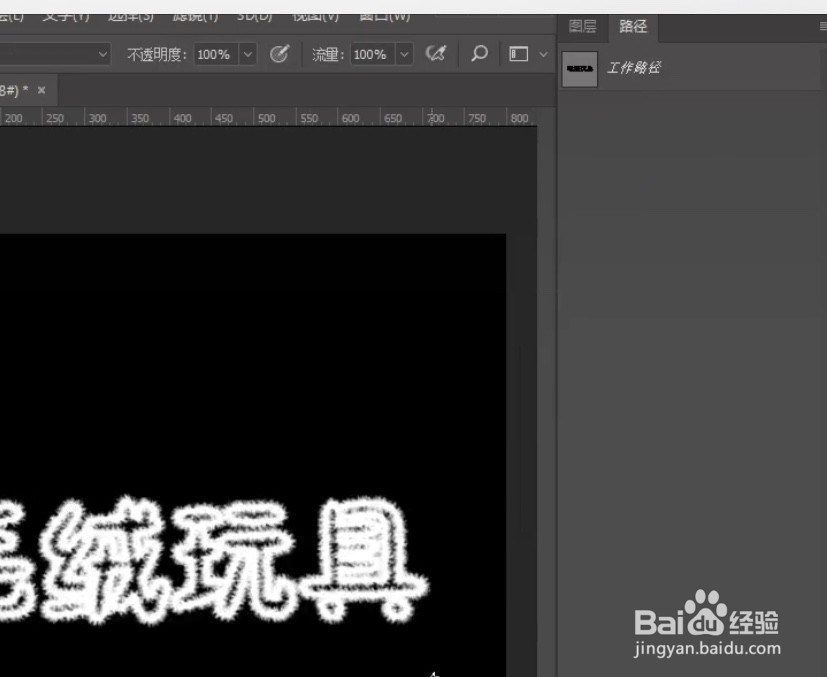Image resolution: width=827 pixels, height=677 pixels.
Task: Open the 滤镜 Filter menu
Action: tap(193, 15)
